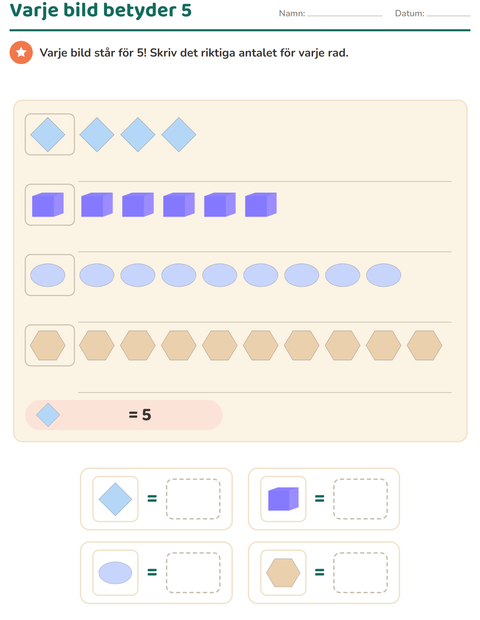Click the cube answer input box
The image size is (480, 620).
pyautogui.click(x=361, y=499)
